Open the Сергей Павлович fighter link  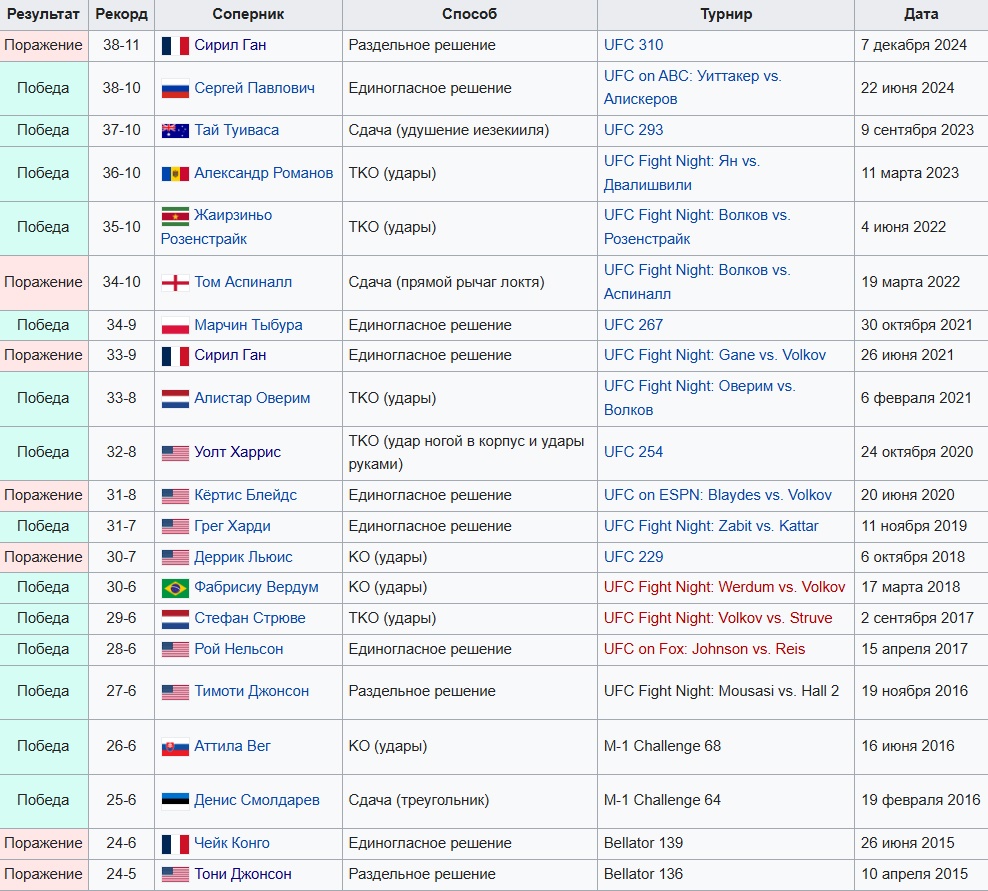(x=255, y=88)
